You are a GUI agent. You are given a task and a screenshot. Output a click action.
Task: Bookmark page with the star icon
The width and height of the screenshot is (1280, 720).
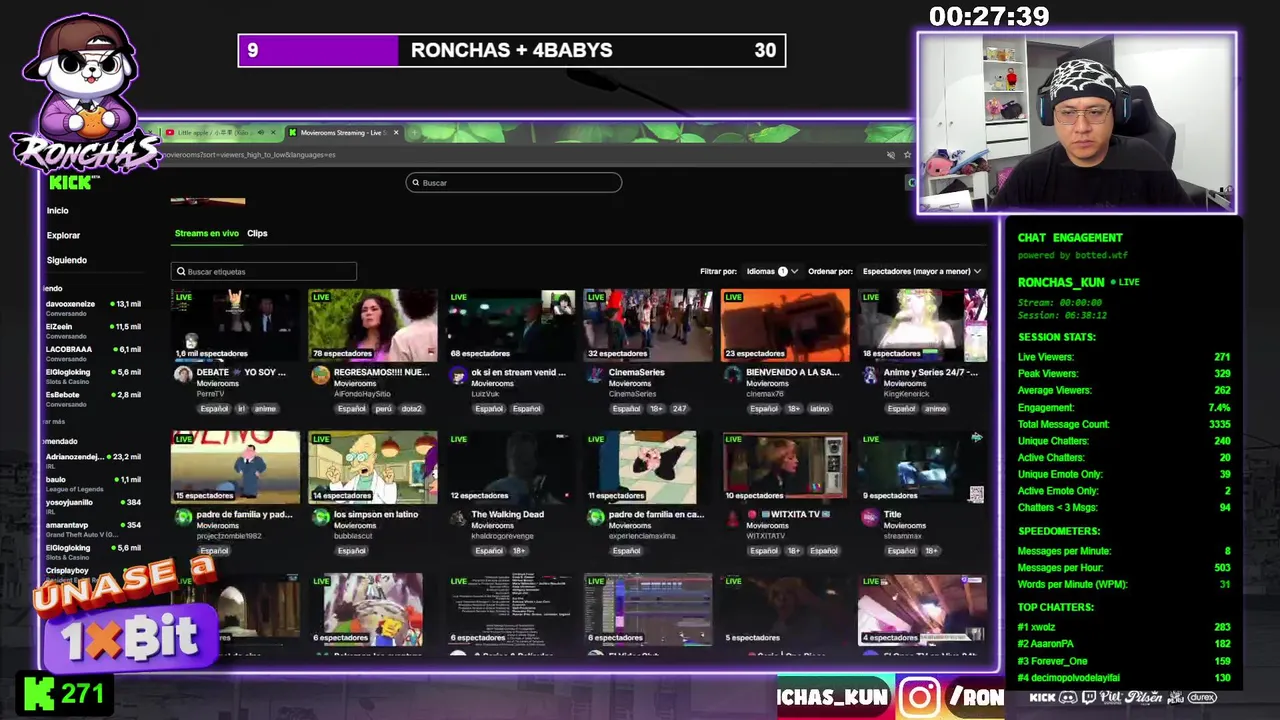(907, 155)
